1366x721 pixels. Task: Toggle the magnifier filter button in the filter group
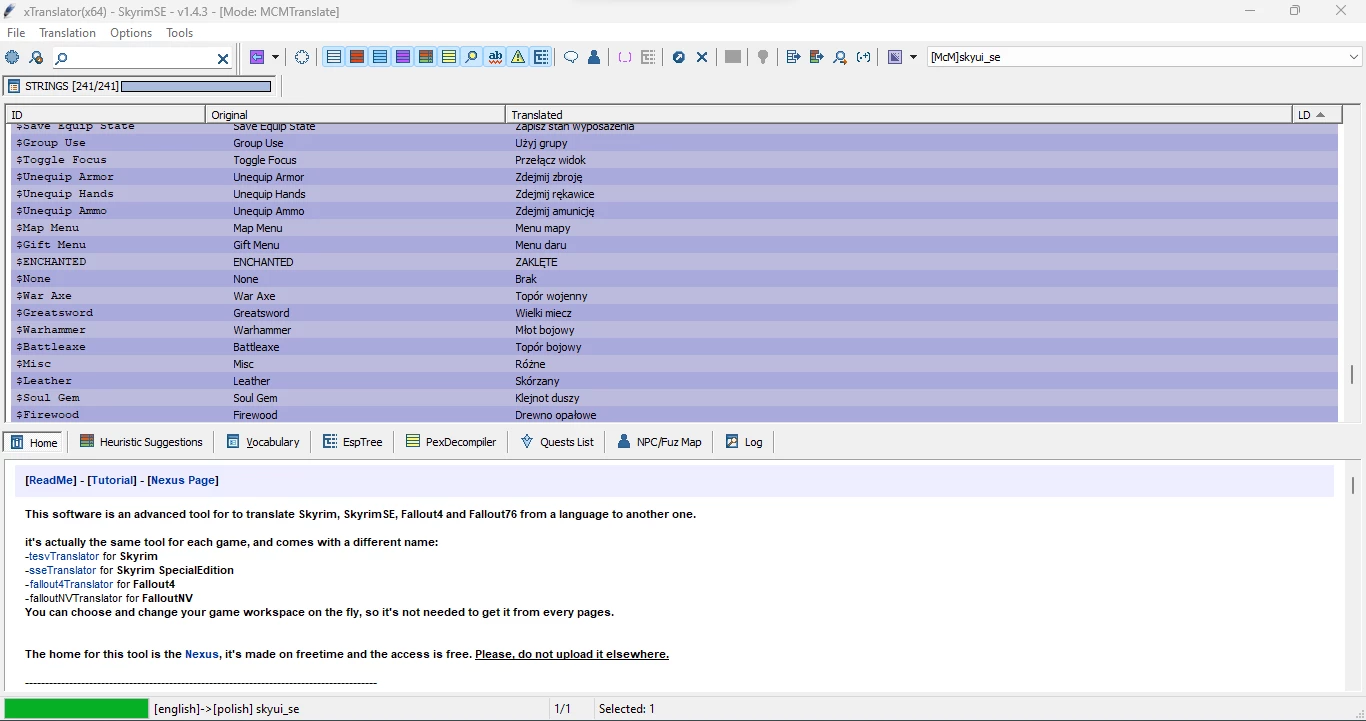coord(472,57)
